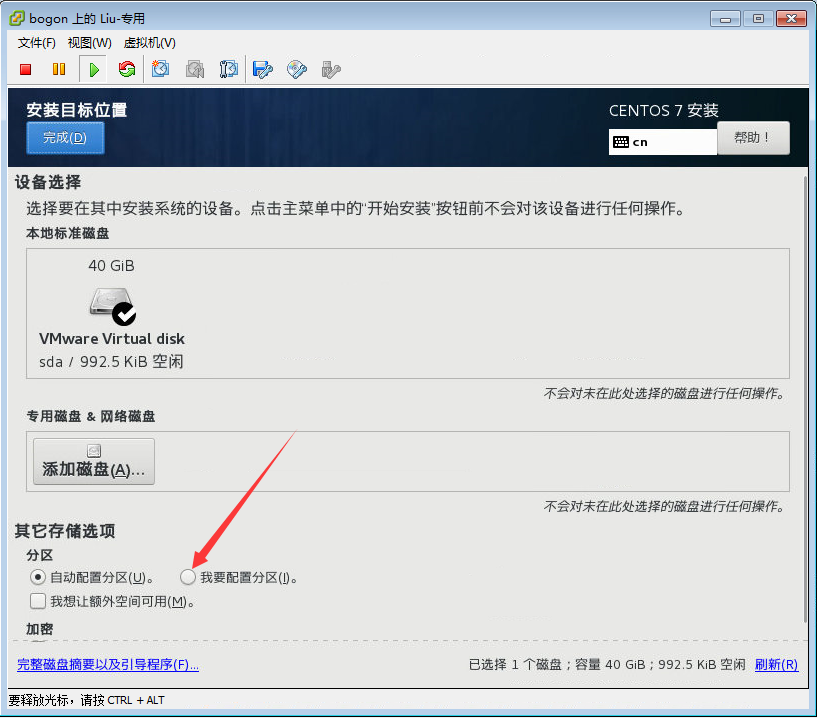Click the restart VM icon
The height and width of the screenshot is (718, 817).
(x=127, y=69)
